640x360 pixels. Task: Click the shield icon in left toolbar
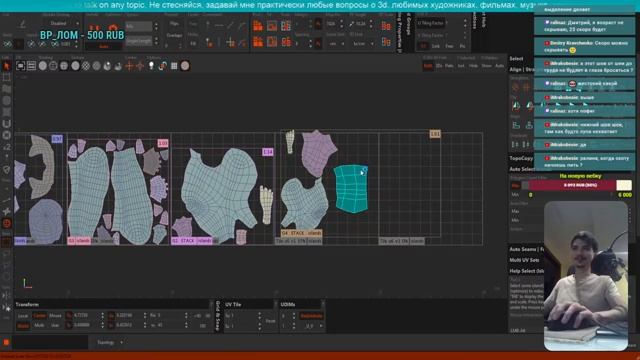7,169
